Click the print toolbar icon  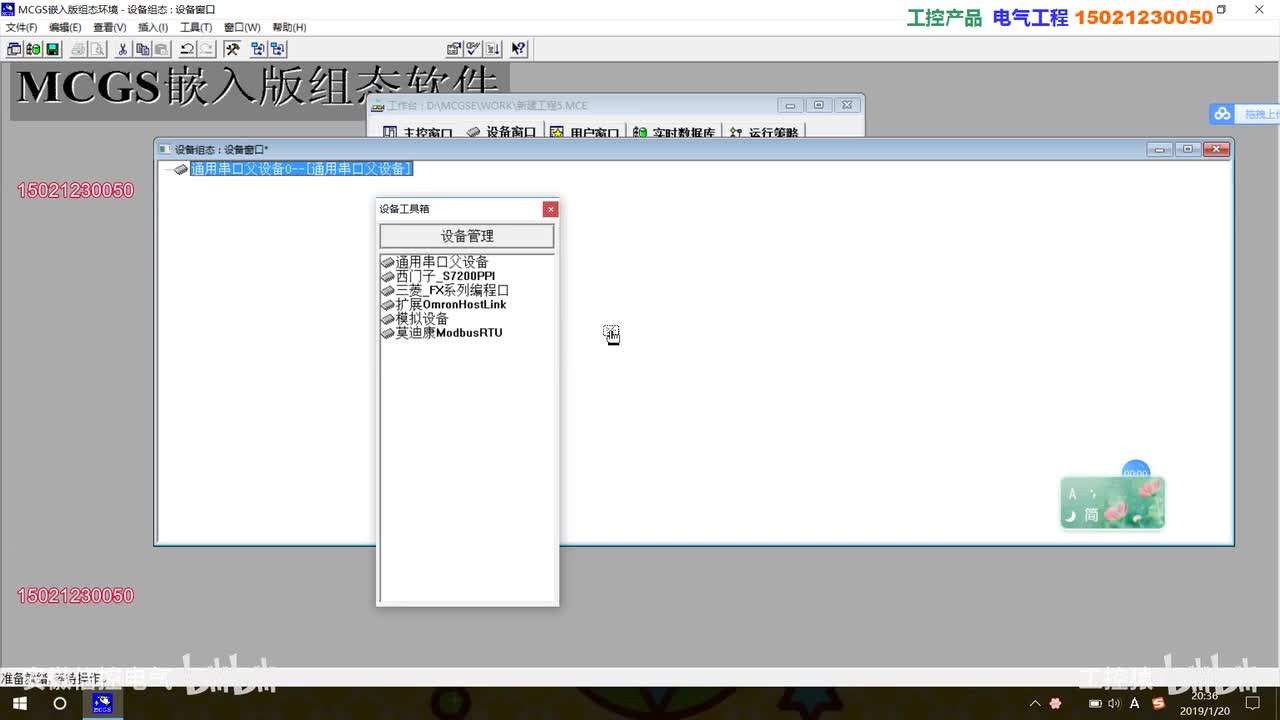pos(79,48)
